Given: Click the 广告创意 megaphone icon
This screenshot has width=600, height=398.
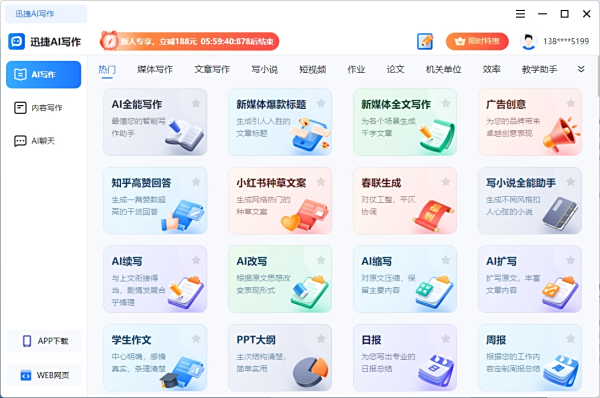Looking at the screenshot, I should pos(561,135).
